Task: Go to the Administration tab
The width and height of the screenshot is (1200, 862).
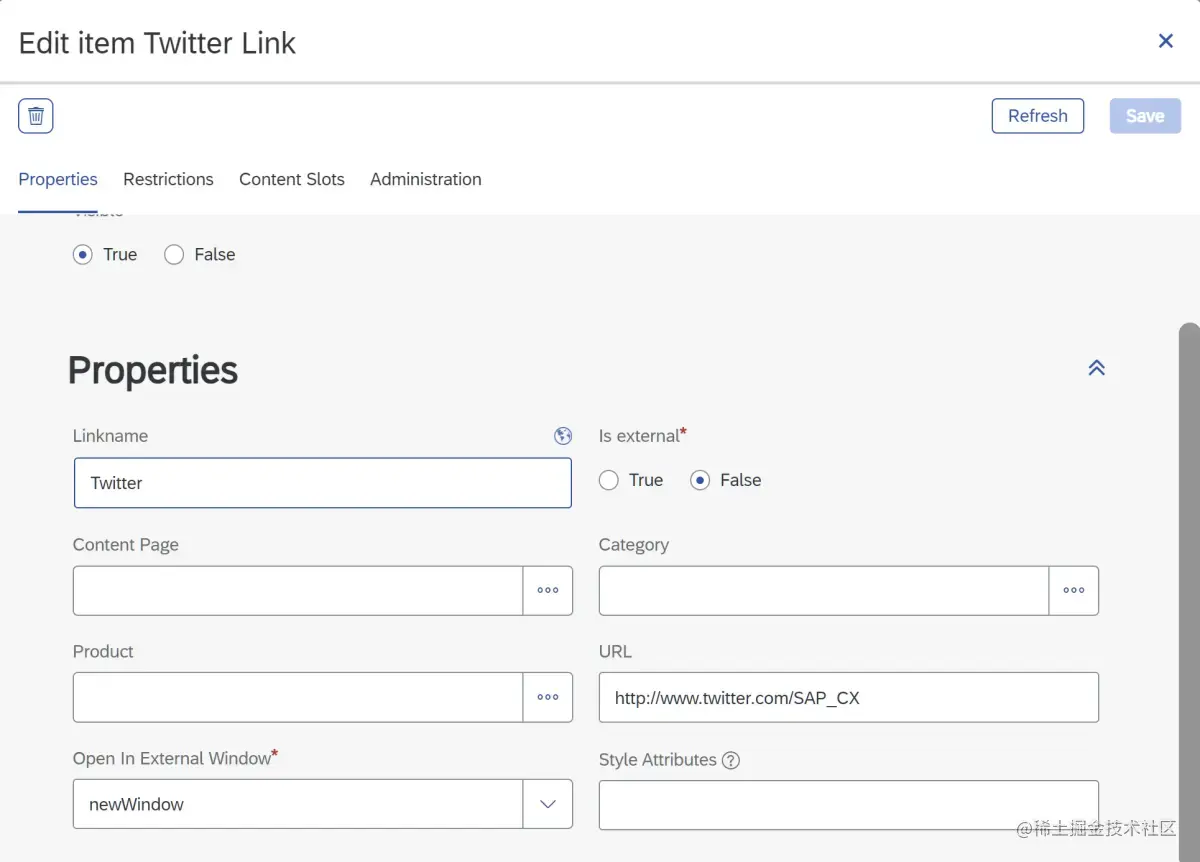Action: pyautogui.click(x=425, y=180)
